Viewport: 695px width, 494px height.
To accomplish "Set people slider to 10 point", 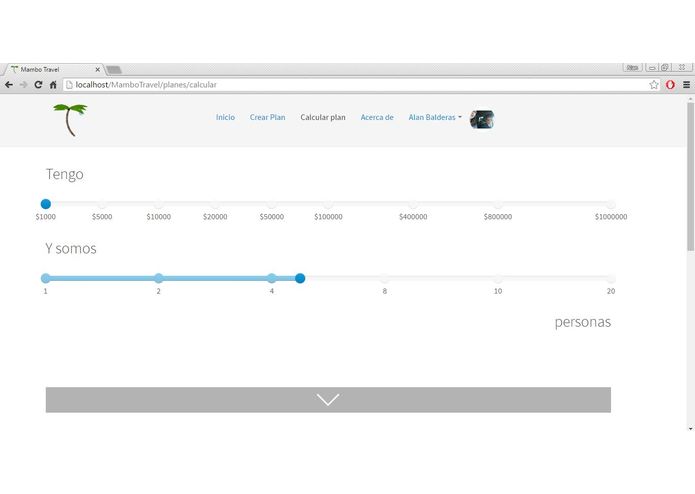I will point(498,278).
